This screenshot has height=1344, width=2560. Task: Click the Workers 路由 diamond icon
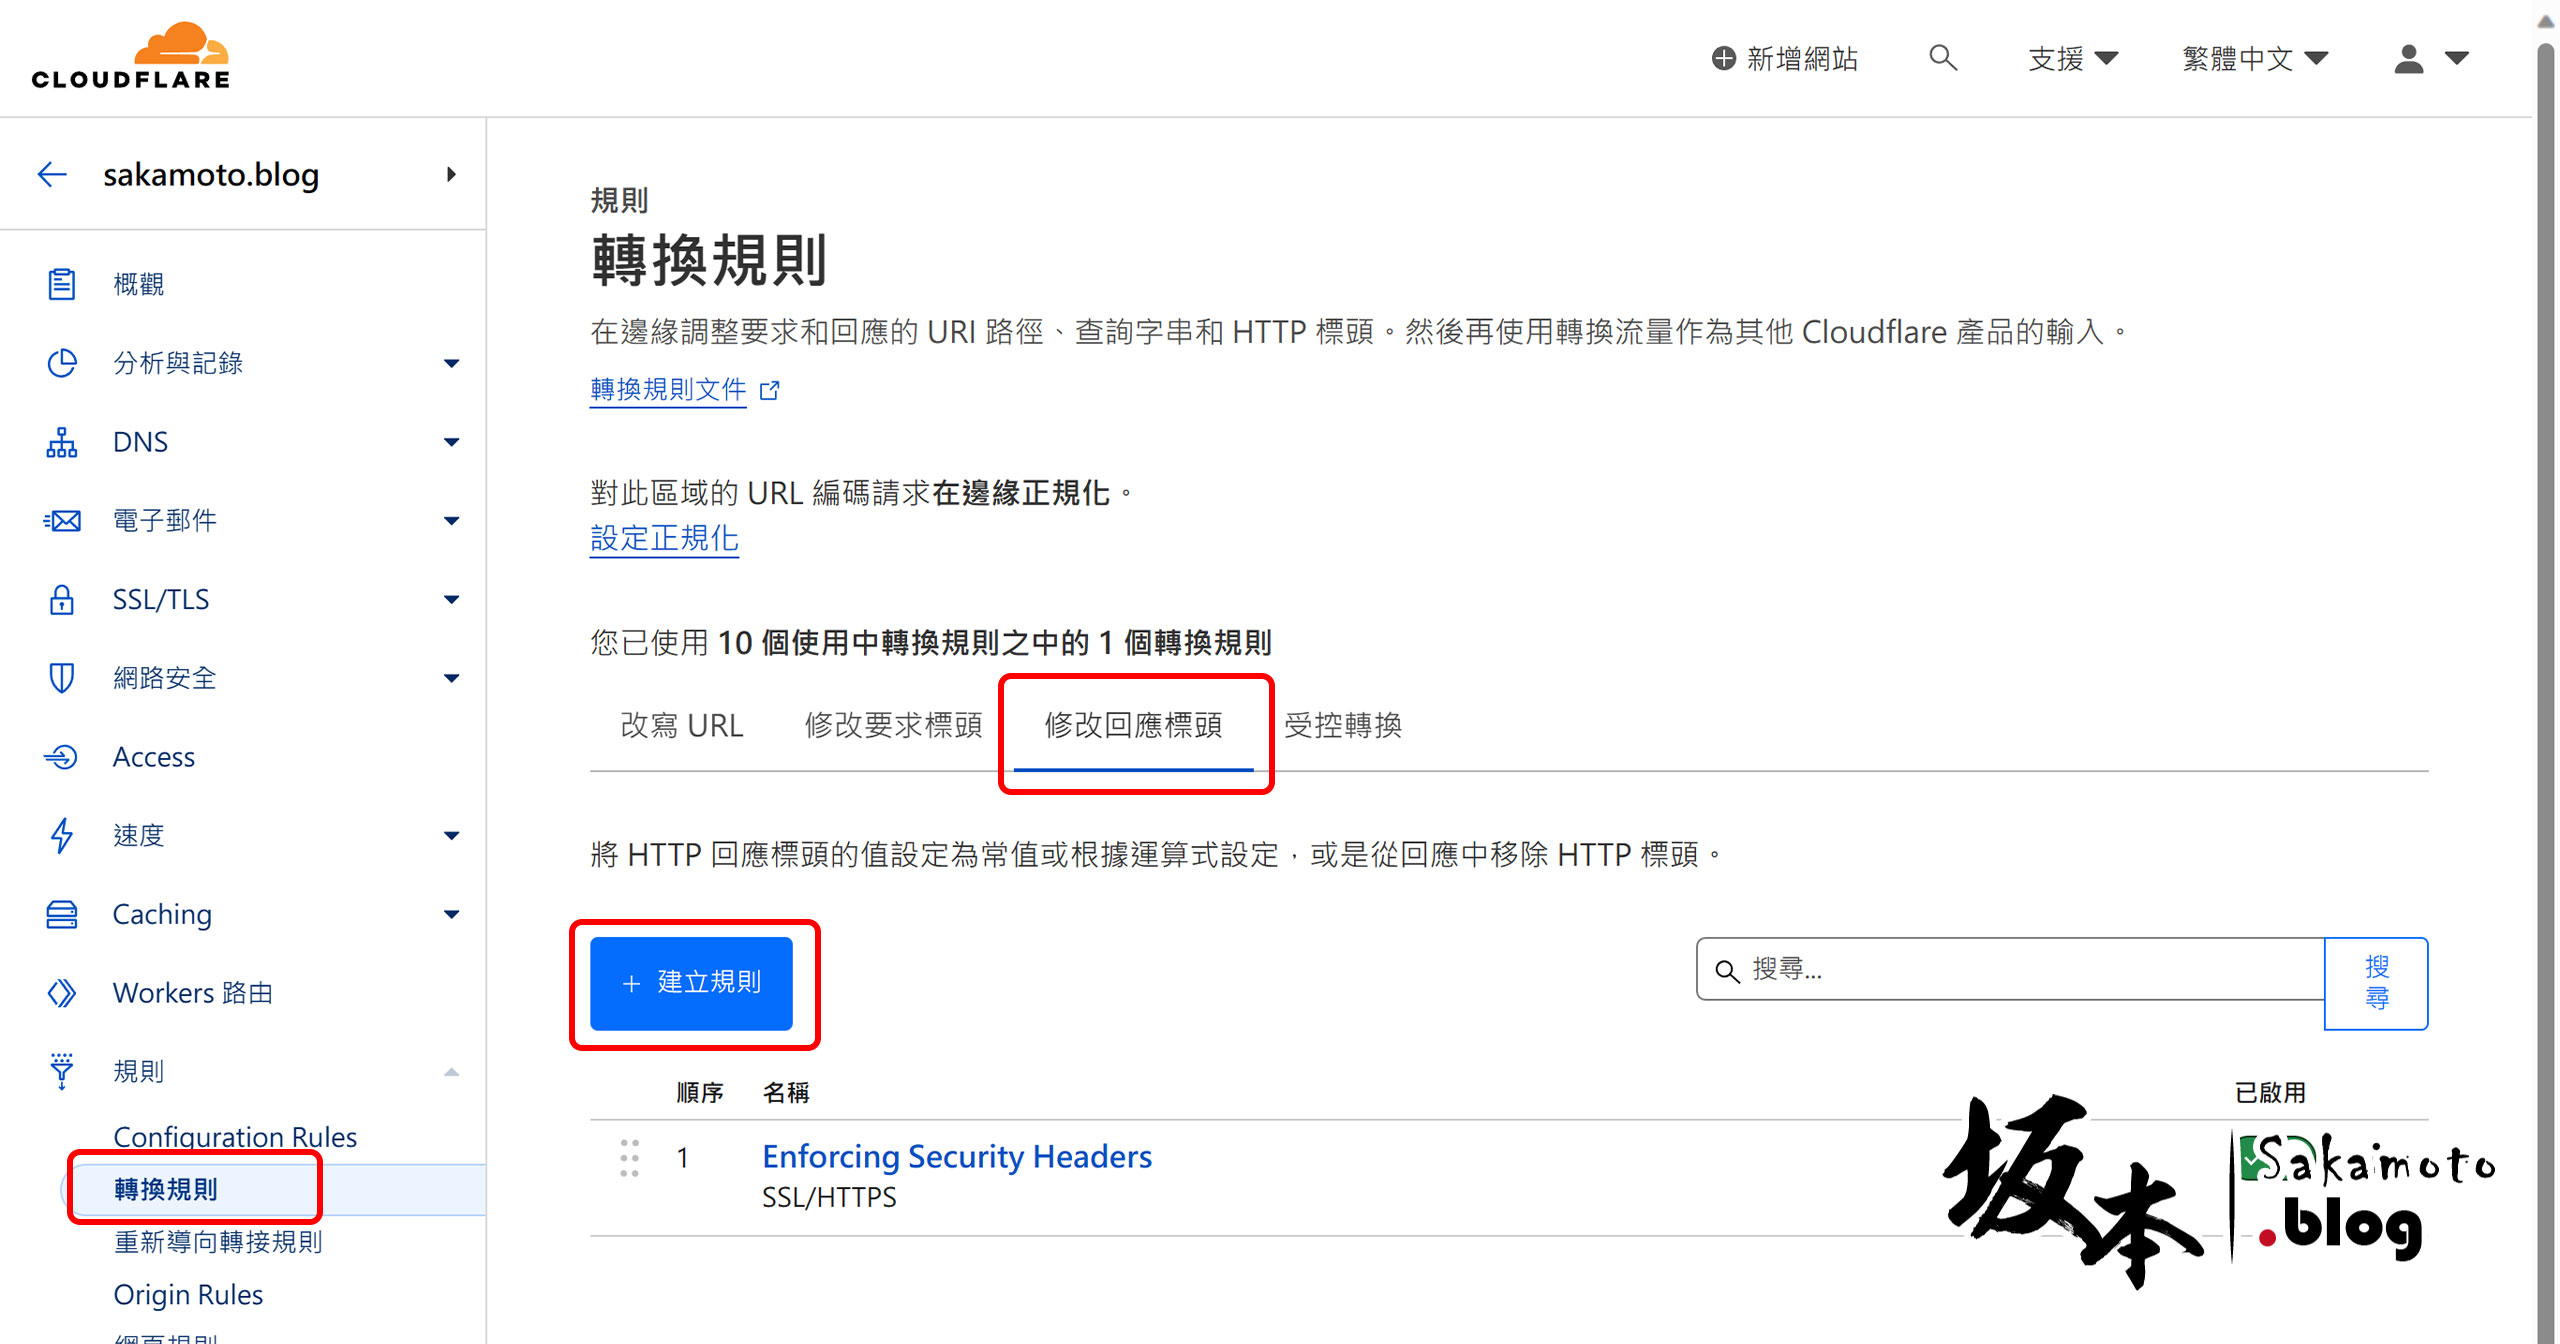tap(61, 993)
